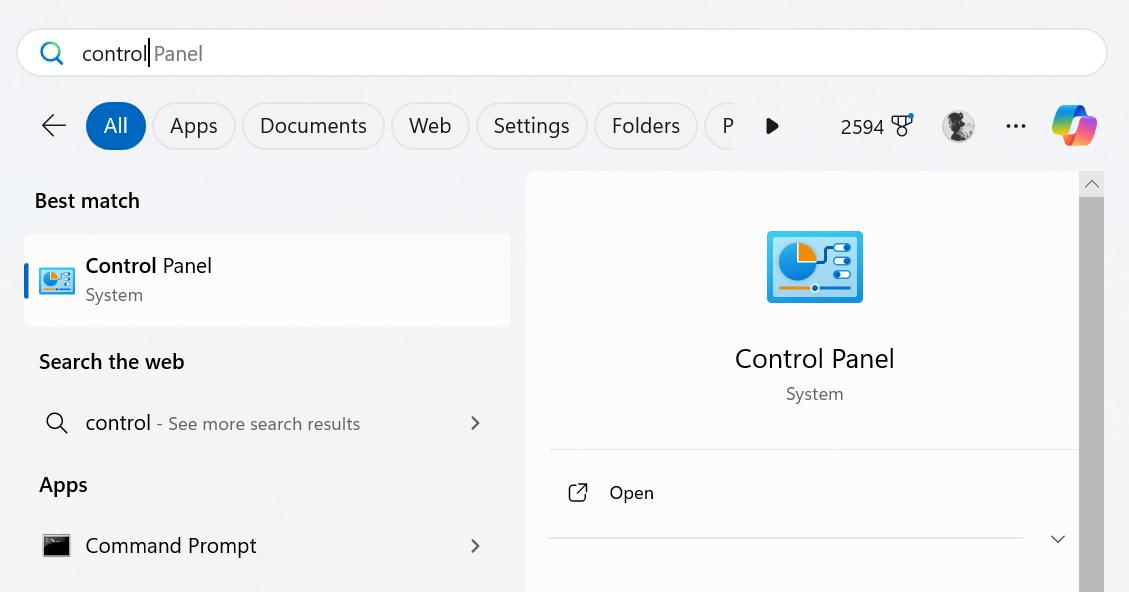Click the scrollbar up arrow

pos(1092,184)
